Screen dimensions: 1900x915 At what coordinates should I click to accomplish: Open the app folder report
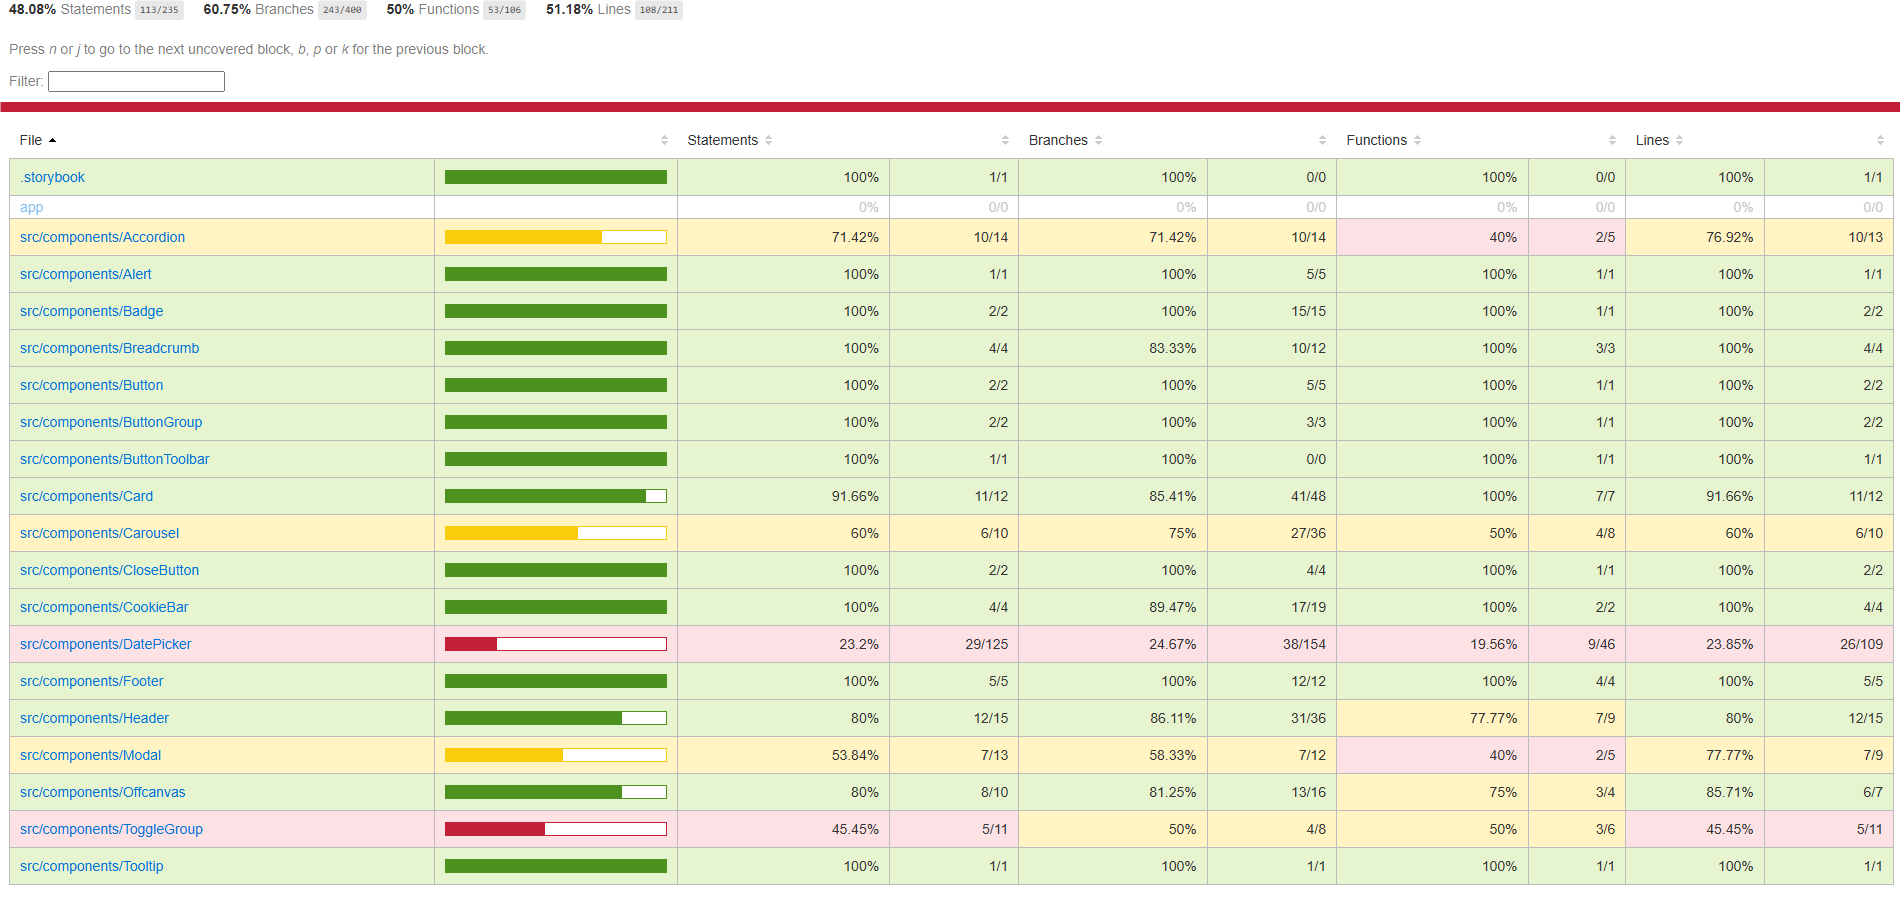(x=31, y=207)
